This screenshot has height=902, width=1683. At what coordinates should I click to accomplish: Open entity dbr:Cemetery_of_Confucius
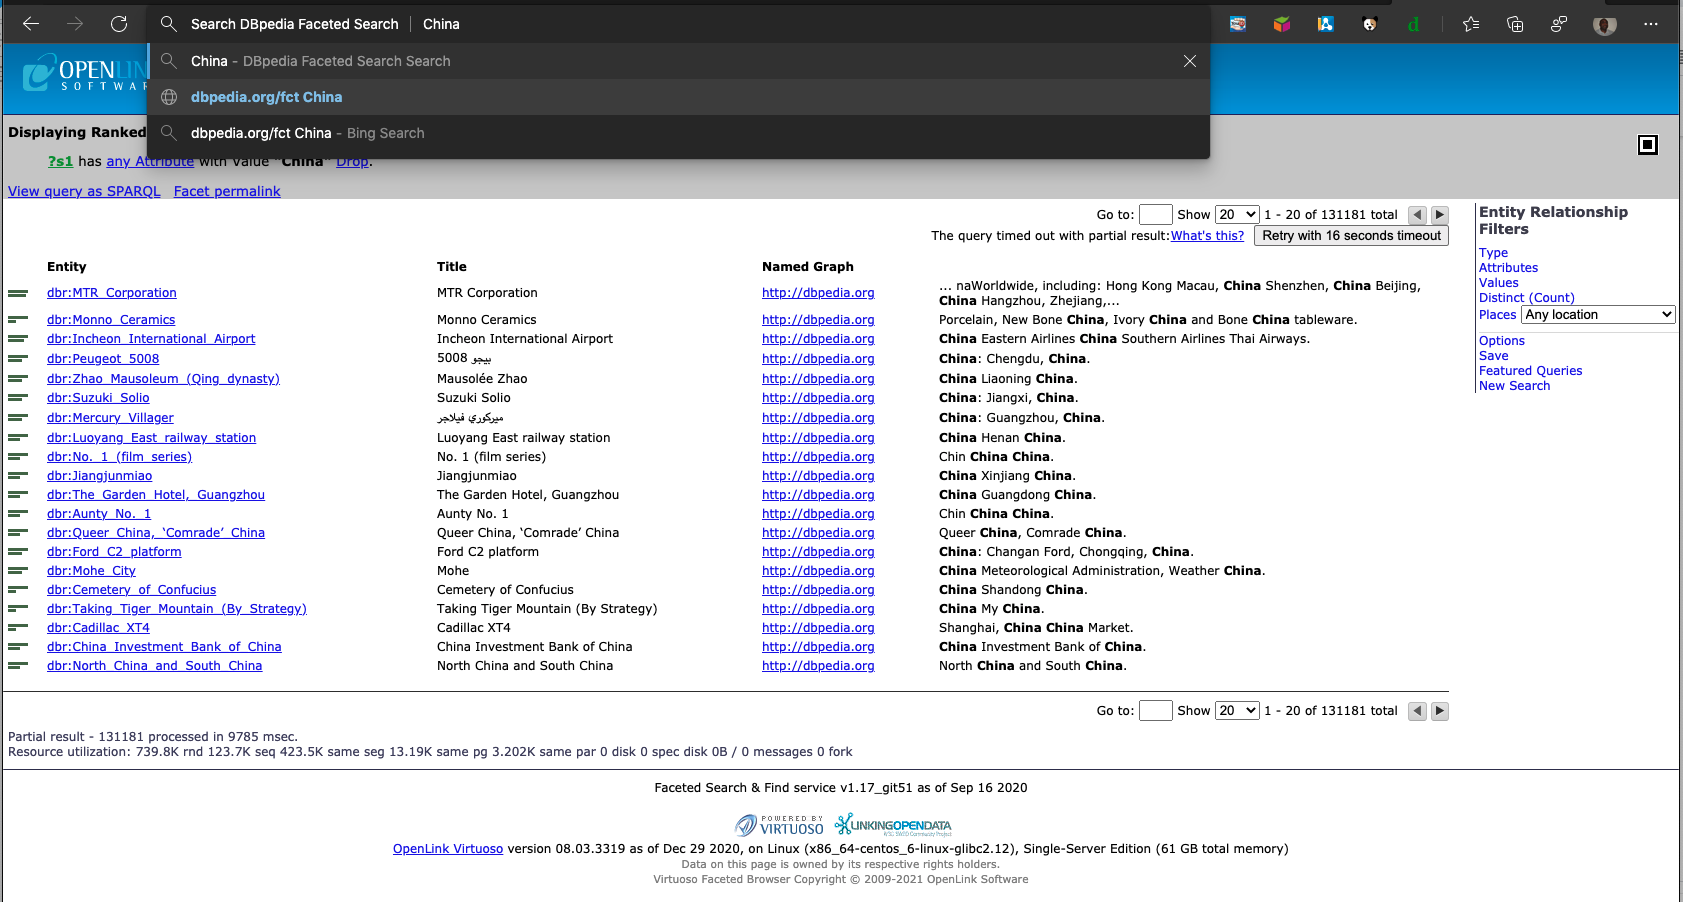click(x=131, y=590)
